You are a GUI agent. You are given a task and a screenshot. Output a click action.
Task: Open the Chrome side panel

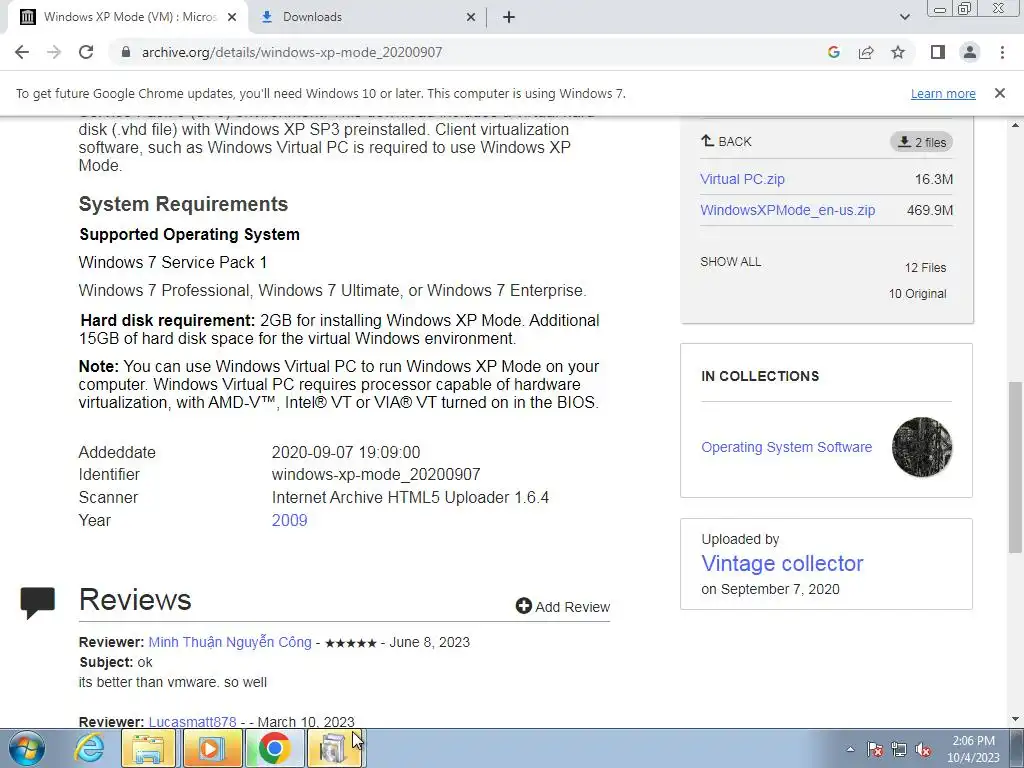(938, 52)
